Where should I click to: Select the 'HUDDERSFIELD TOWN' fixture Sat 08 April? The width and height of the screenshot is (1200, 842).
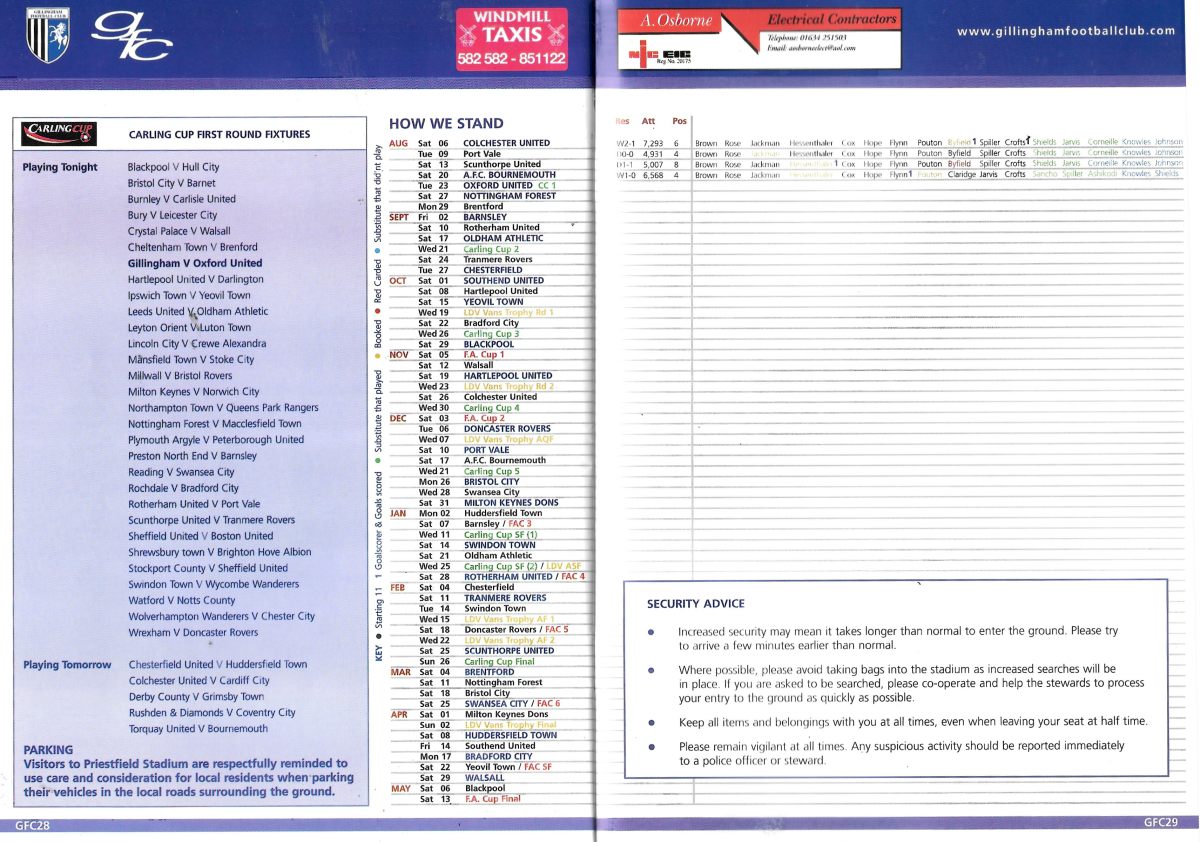coord(510,735)
